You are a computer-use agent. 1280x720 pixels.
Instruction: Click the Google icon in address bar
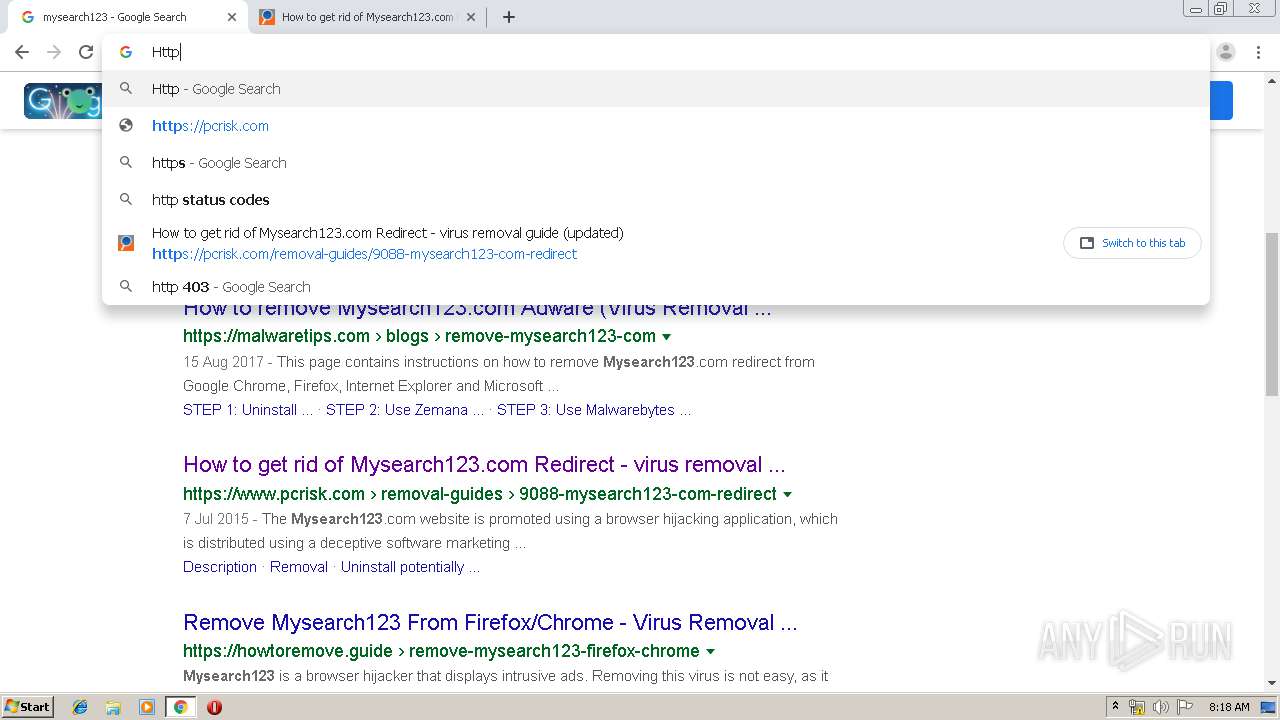[126, 52]
